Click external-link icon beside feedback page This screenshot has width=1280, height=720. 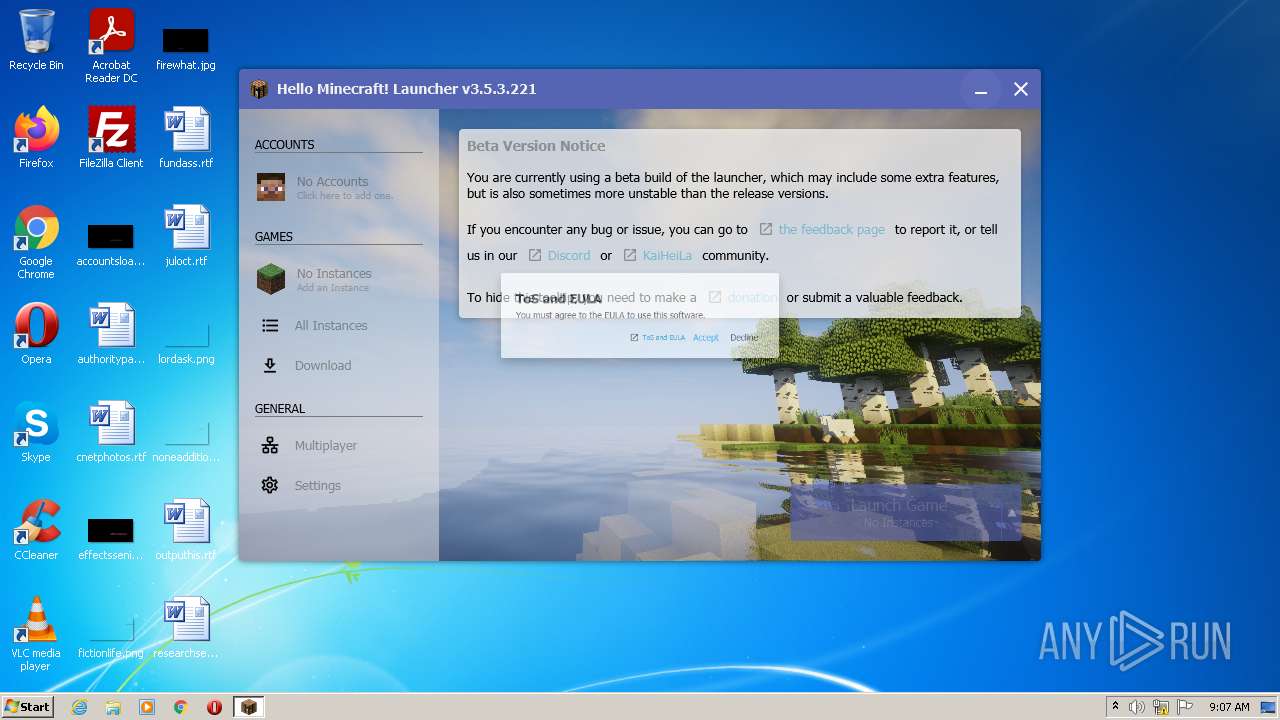[x=765, y=229]
